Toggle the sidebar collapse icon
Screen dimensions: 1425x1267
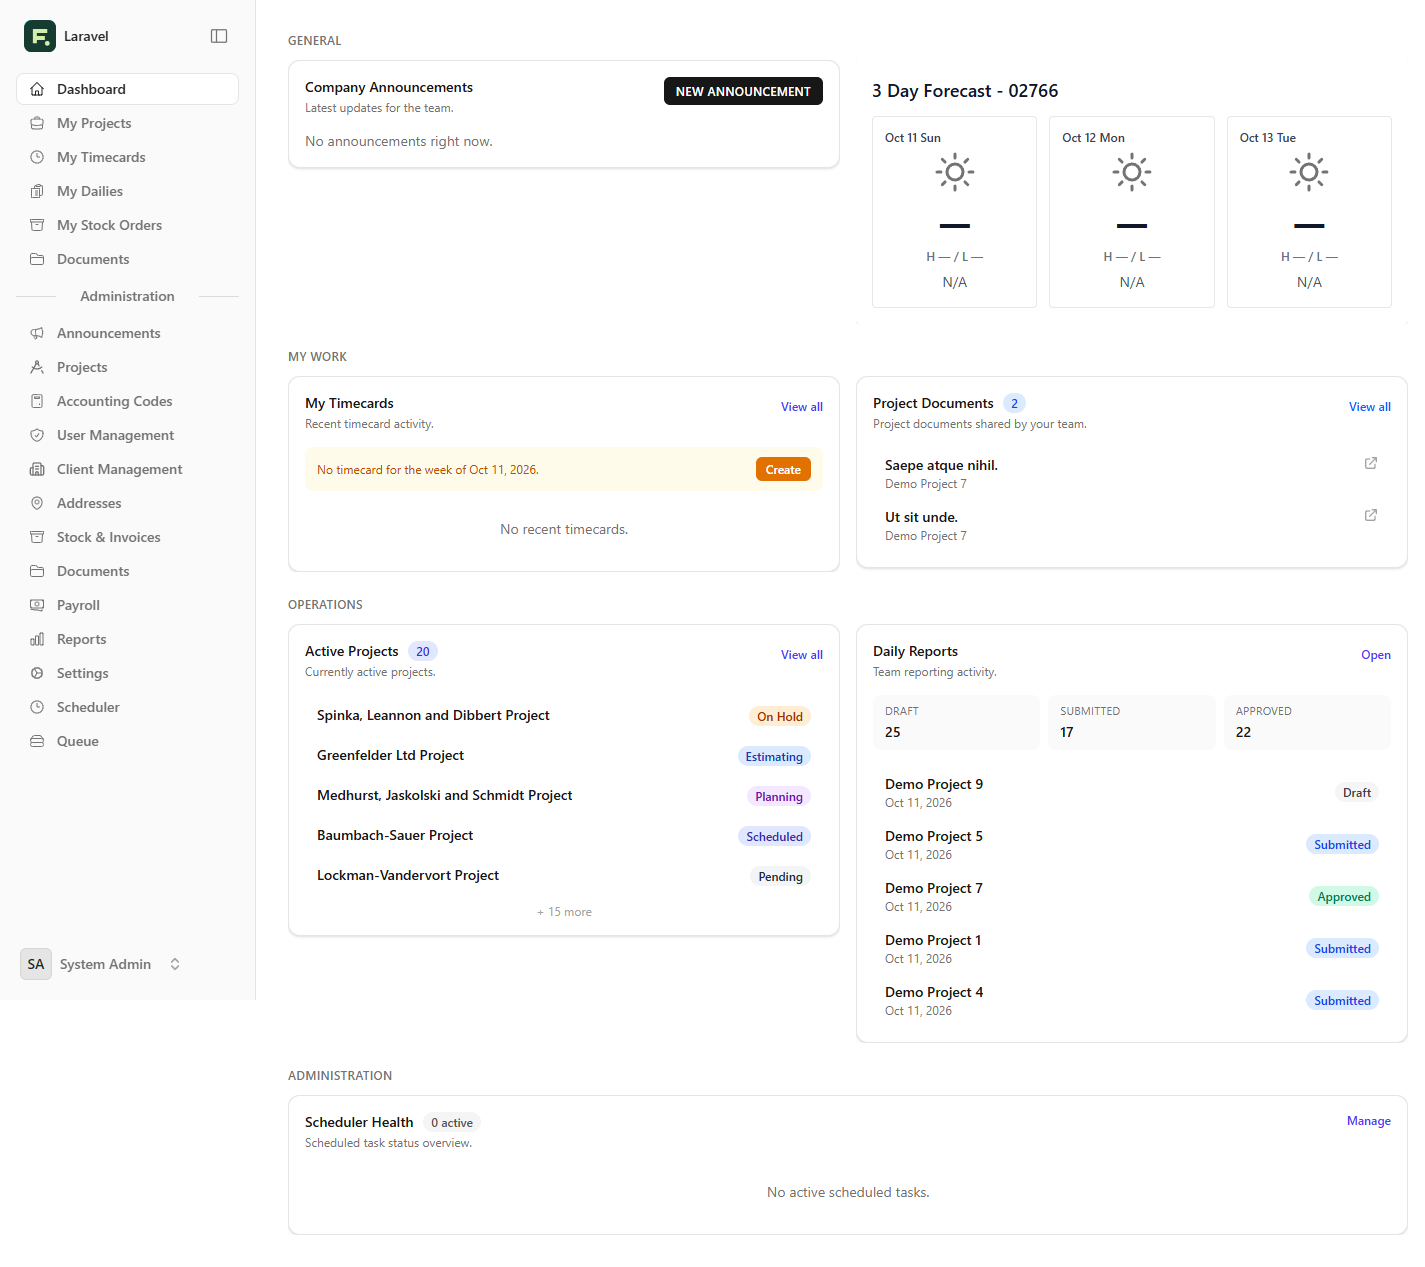(219, 36)
